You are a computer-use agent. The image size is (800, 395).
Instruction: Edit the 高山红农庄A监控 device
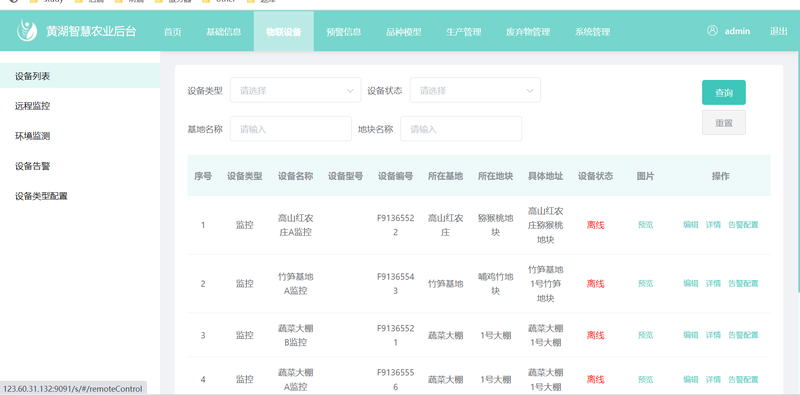691,225
